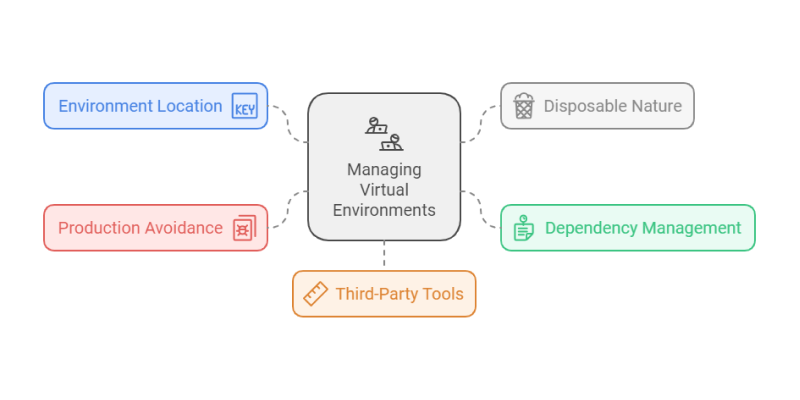This screenshot has width=800, height=400.
Task: Click the 'Production Avoidance' label
Action: (140, 228)
